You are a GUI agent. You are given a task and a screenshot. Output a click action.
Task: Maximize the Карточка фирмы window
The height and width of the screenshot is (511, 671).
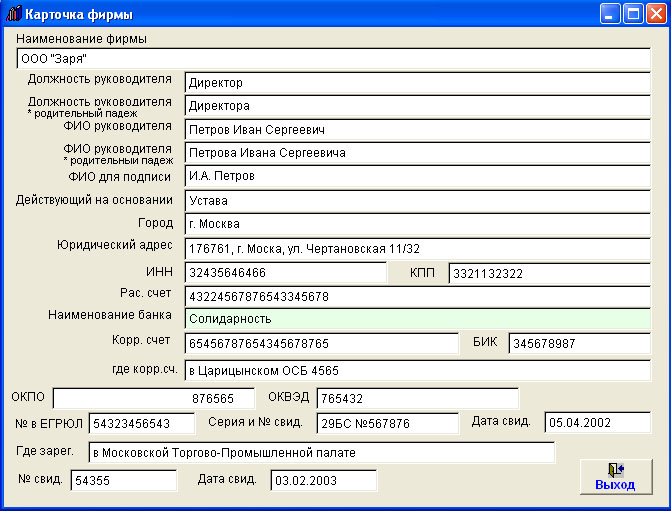point(633,14)
